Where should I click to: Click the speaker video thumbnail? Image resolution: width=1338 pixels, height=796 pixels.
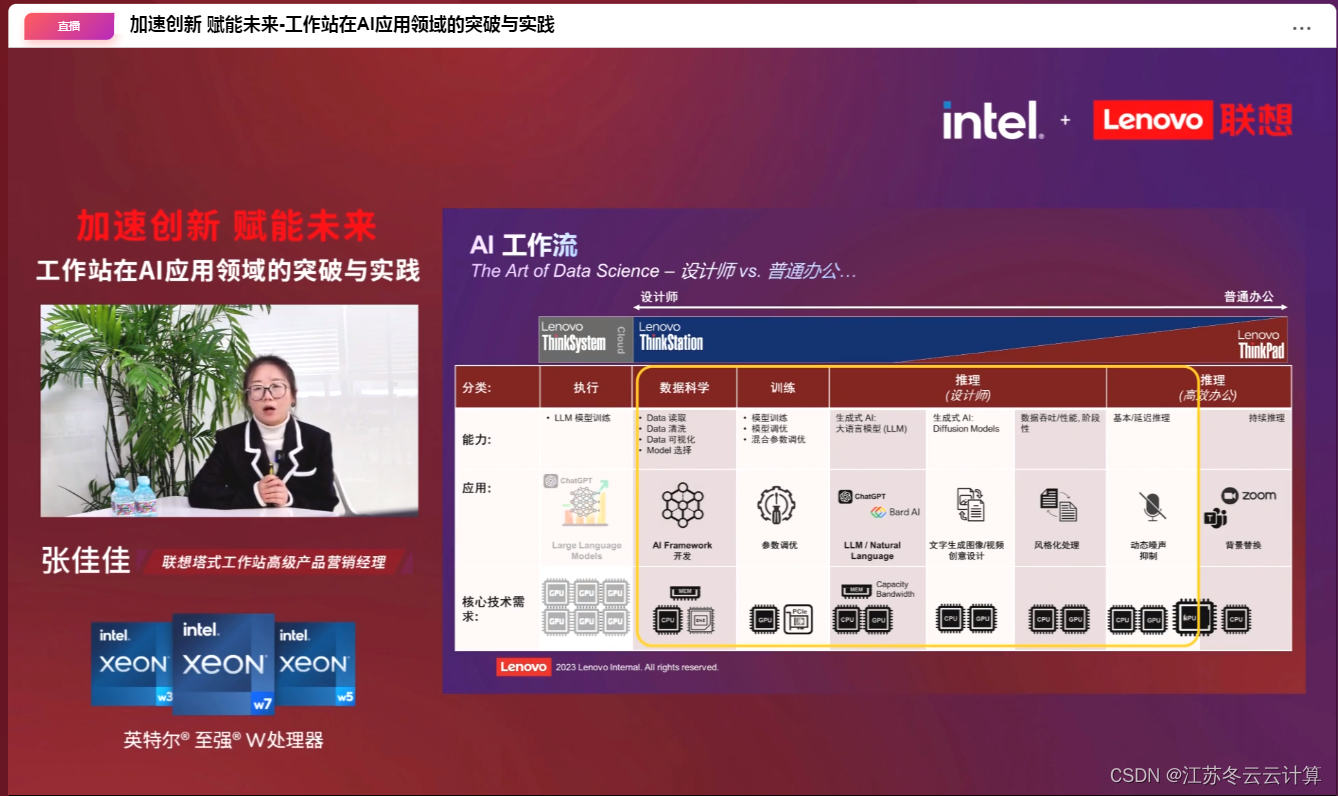pyautogui.click(x=229, y=411)
